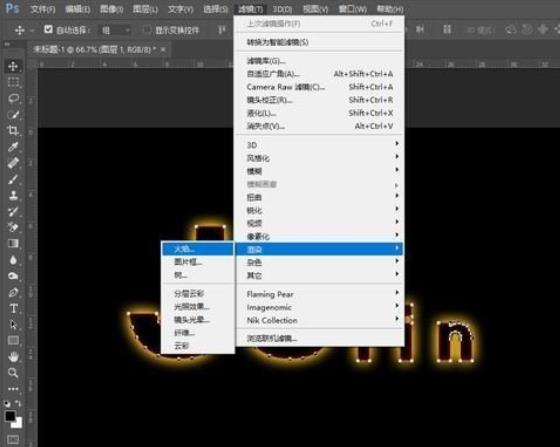Select the Eraser tool
560x447 pixels.
13,227
